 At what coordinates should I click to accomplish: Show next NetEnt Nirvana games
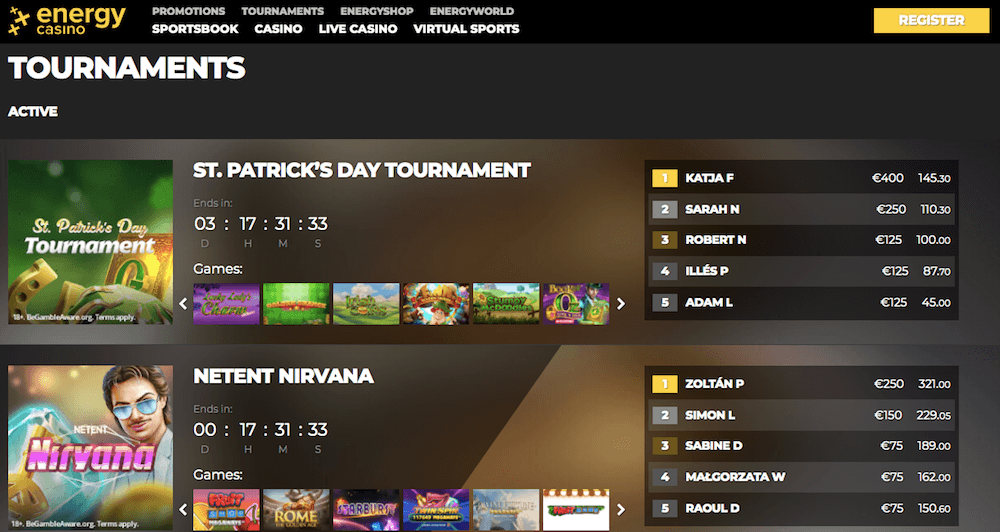click(x=621, y=510)
